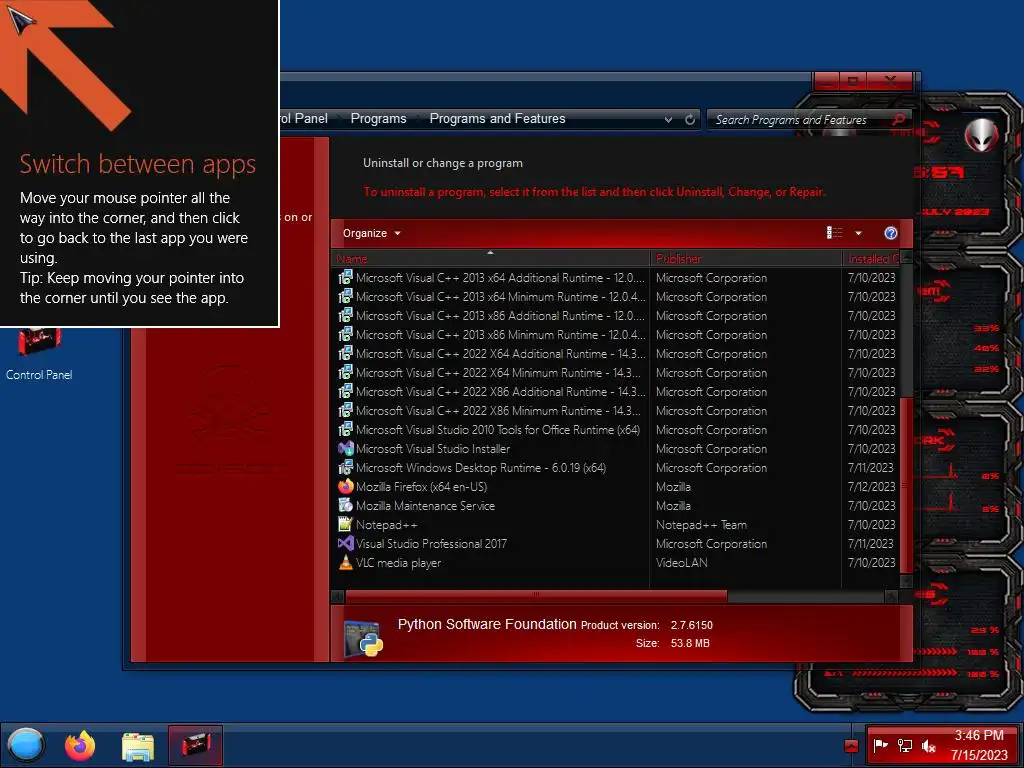Launch Firefox from the taskbar
The width and height of the screenshot is (1024, 768).
pos(80,745)
